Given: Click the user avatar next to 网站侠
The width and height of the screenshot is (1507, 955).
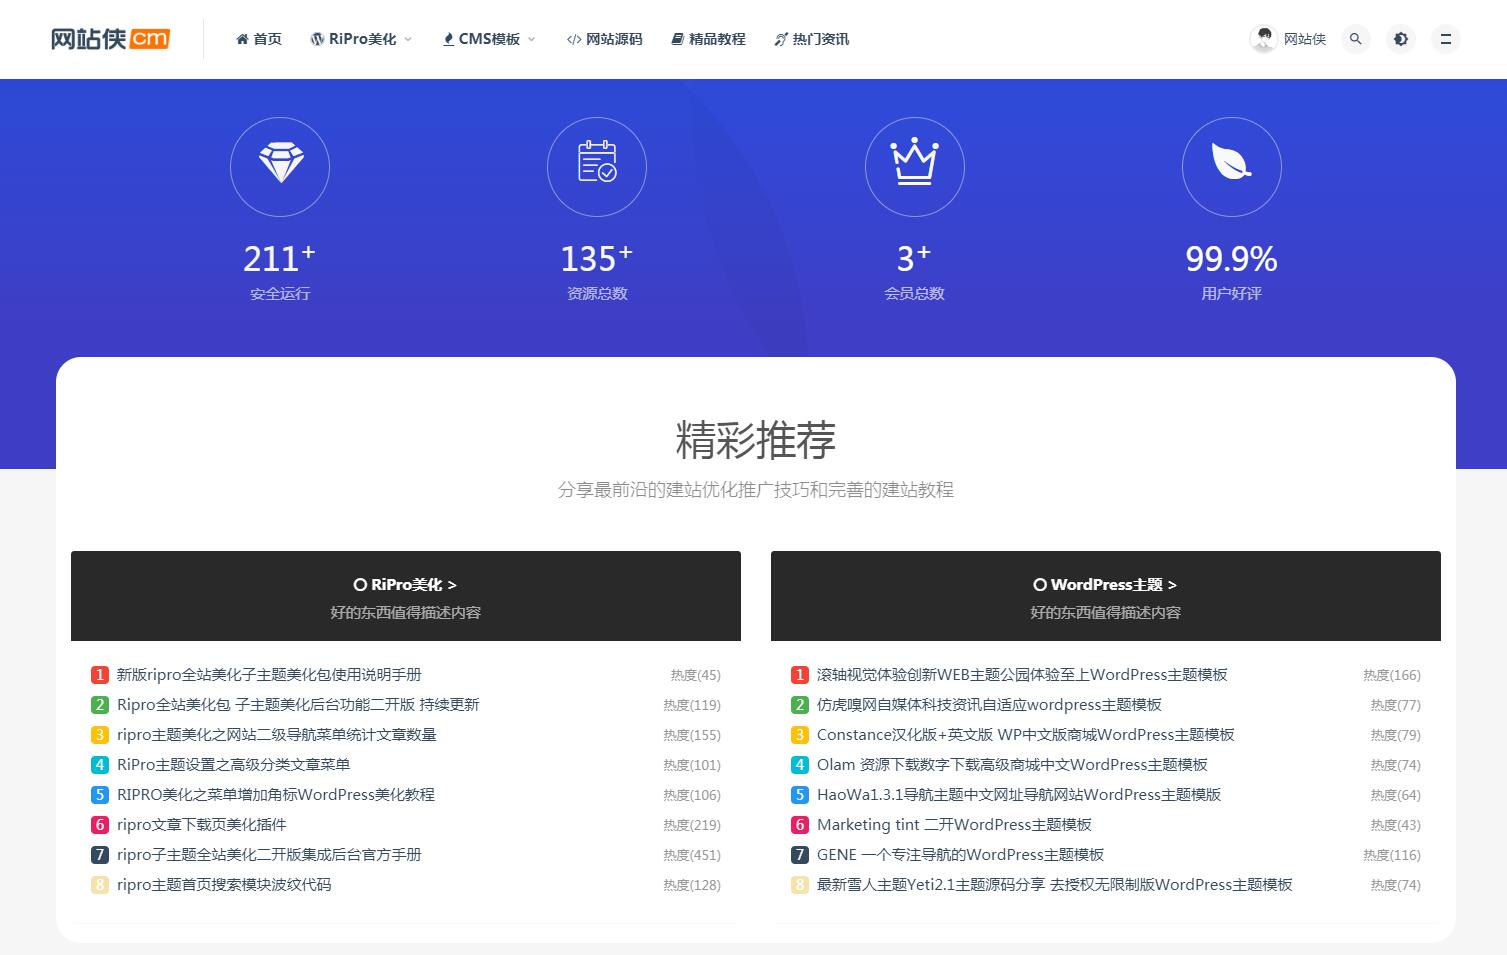Looking at the screenshot, I should (1264, 39).
